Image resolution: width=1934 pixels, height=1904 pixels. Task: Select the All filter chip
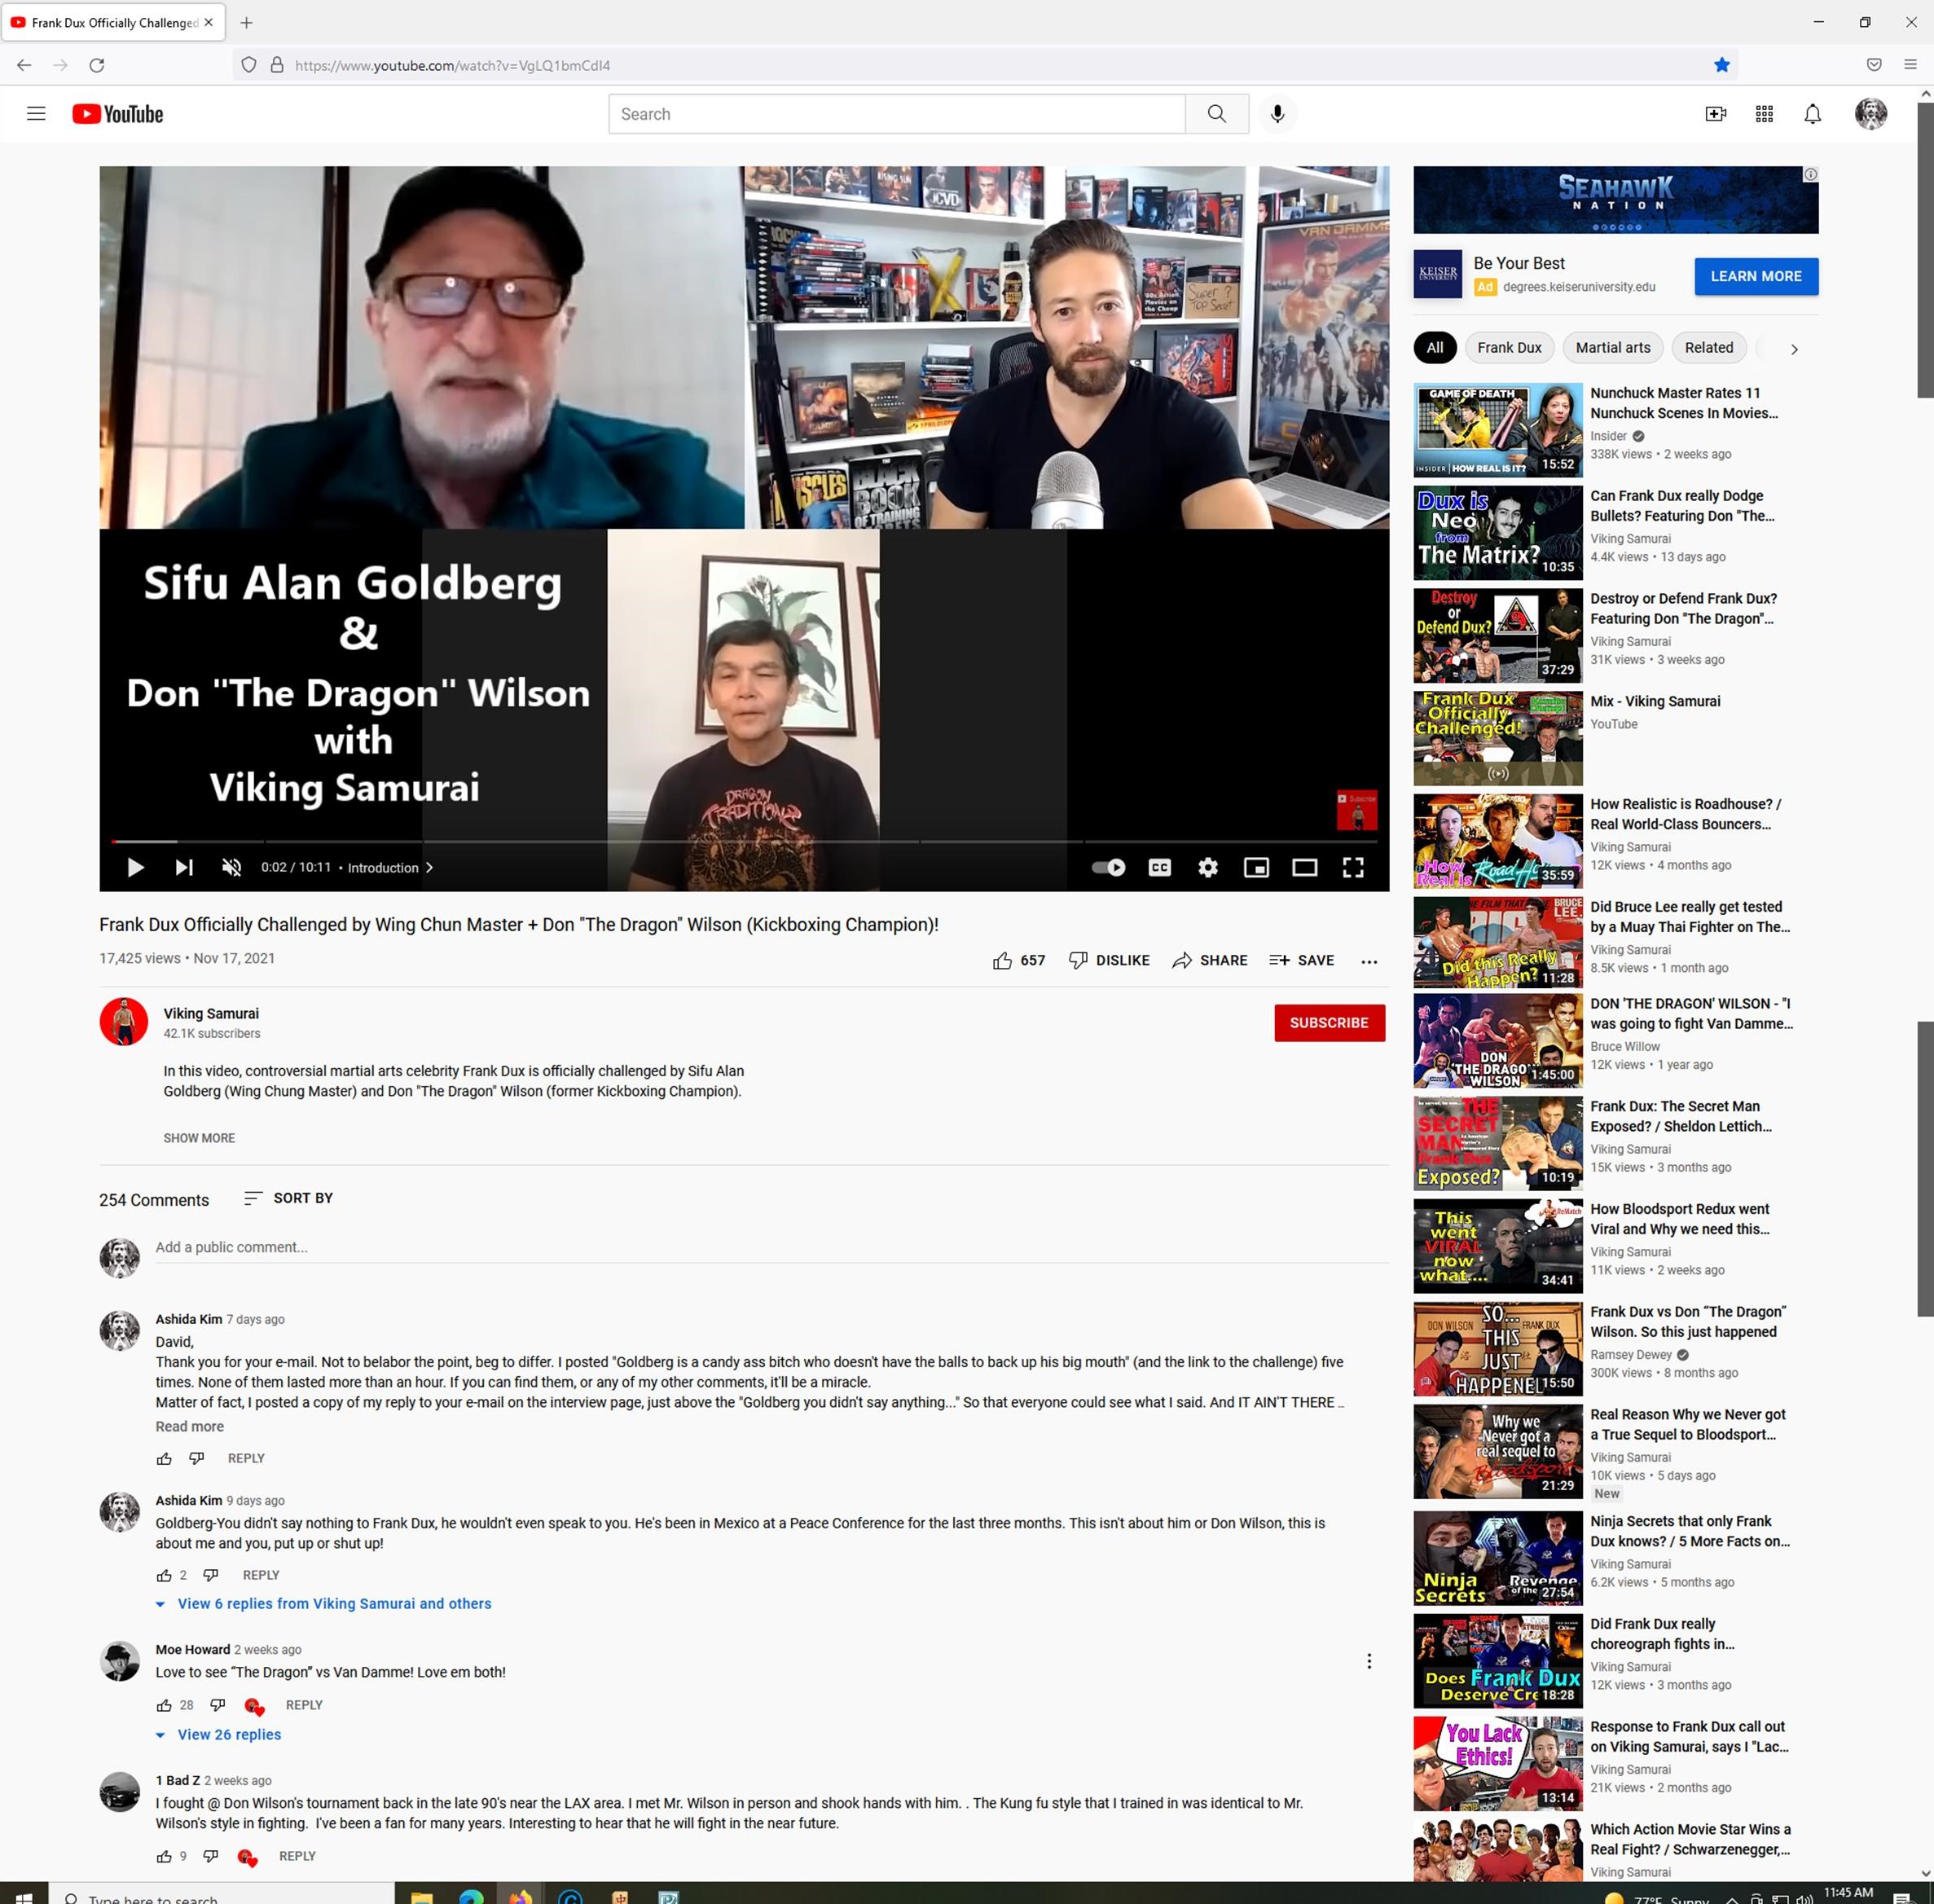tap(1434, 347)
